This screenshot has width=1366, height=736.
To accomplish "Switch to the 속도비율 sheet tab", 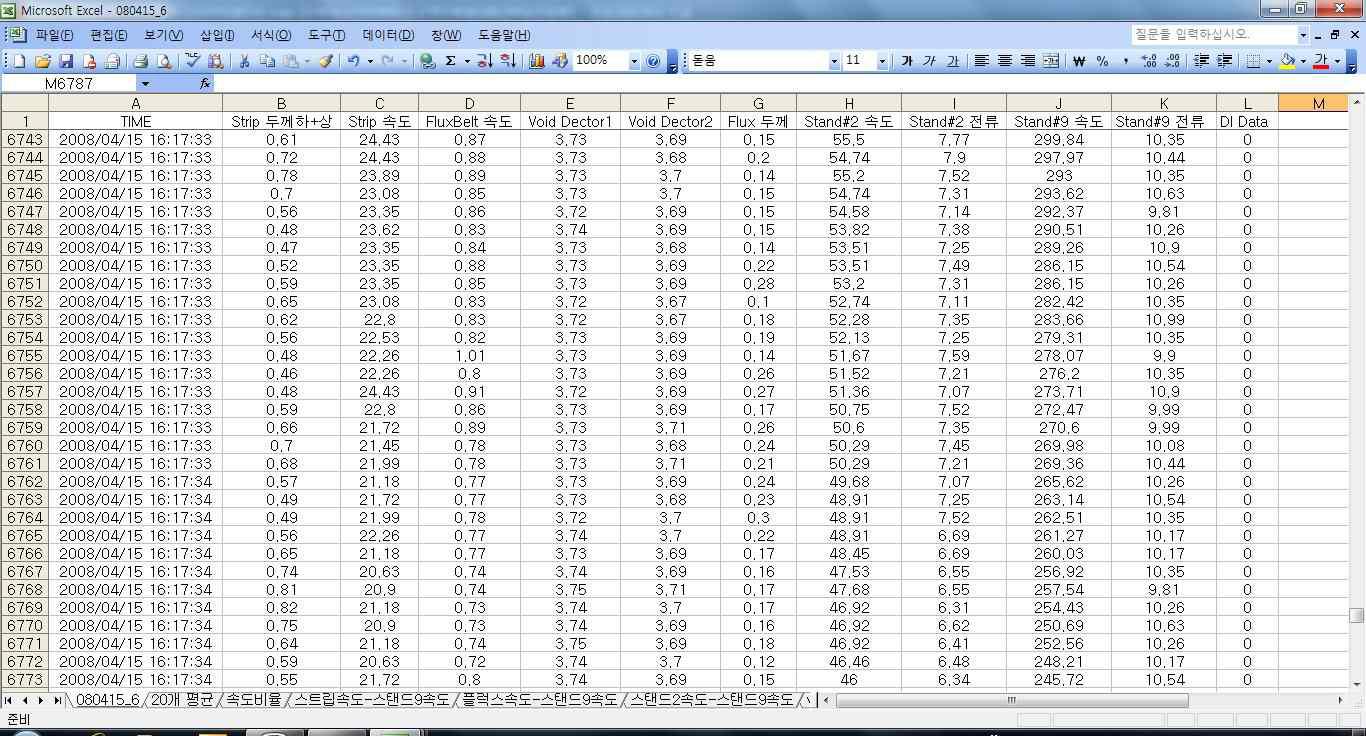I will pyautogui.click(x=253, y=700).
